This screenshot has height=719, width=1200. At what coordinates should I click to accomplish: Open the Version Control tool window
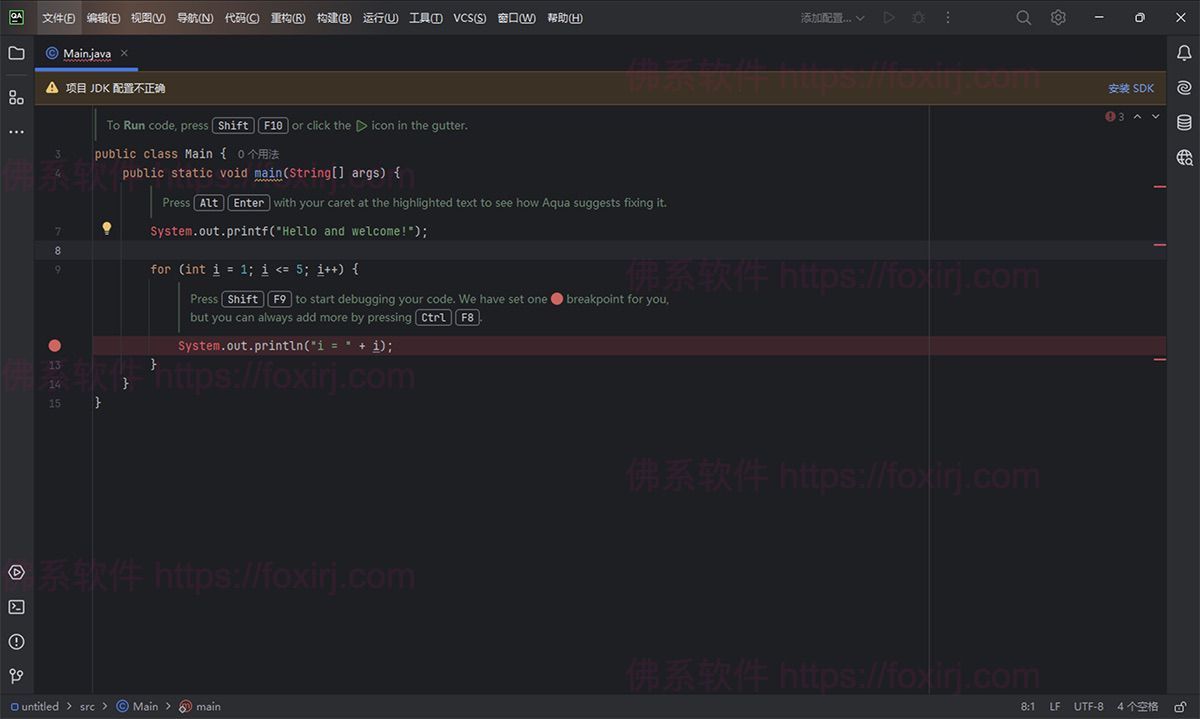[x=16, y=676]
